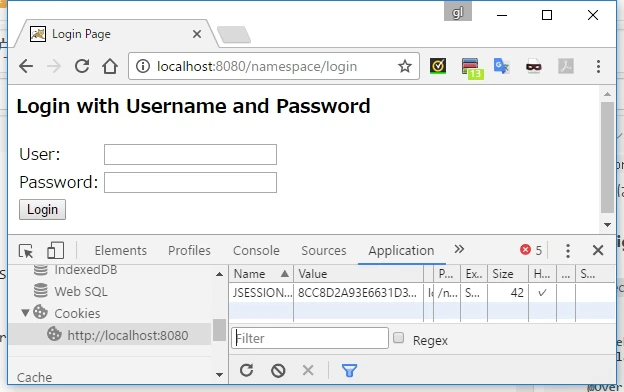Click the Cache heading in sidebar
The image size is (624, 392).
point(34,377)
